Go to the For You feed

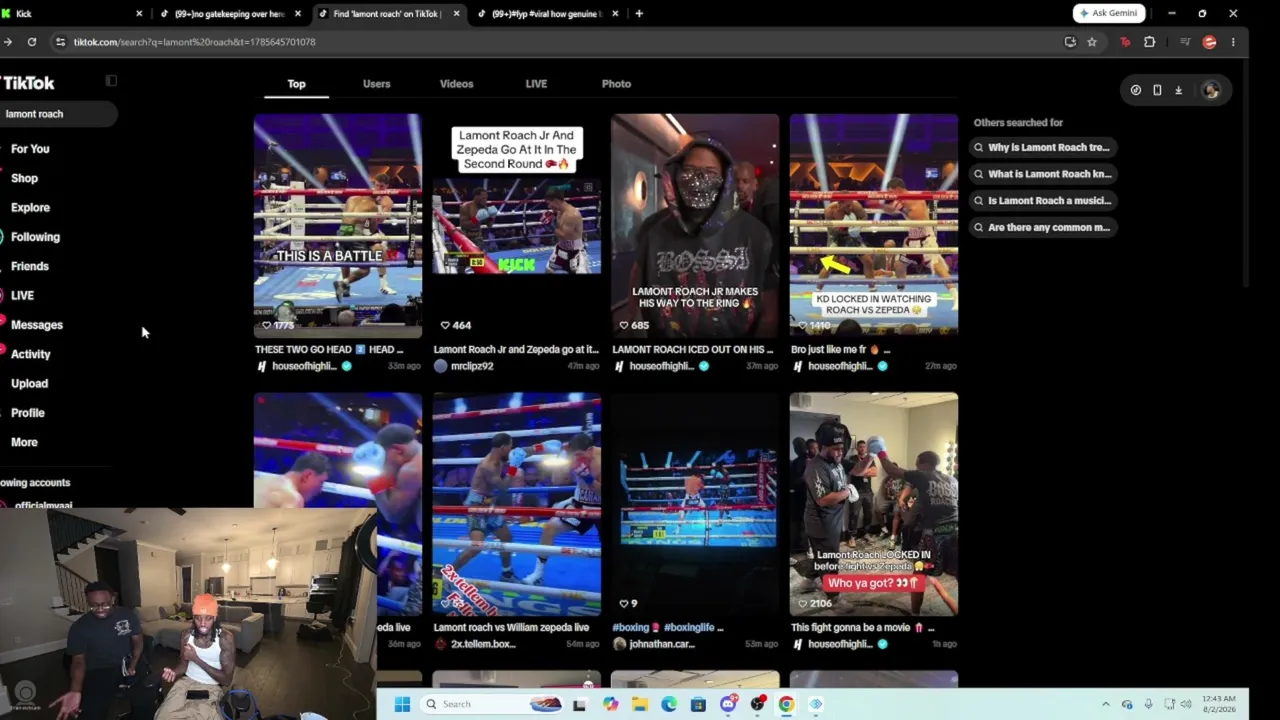(30, 149)
